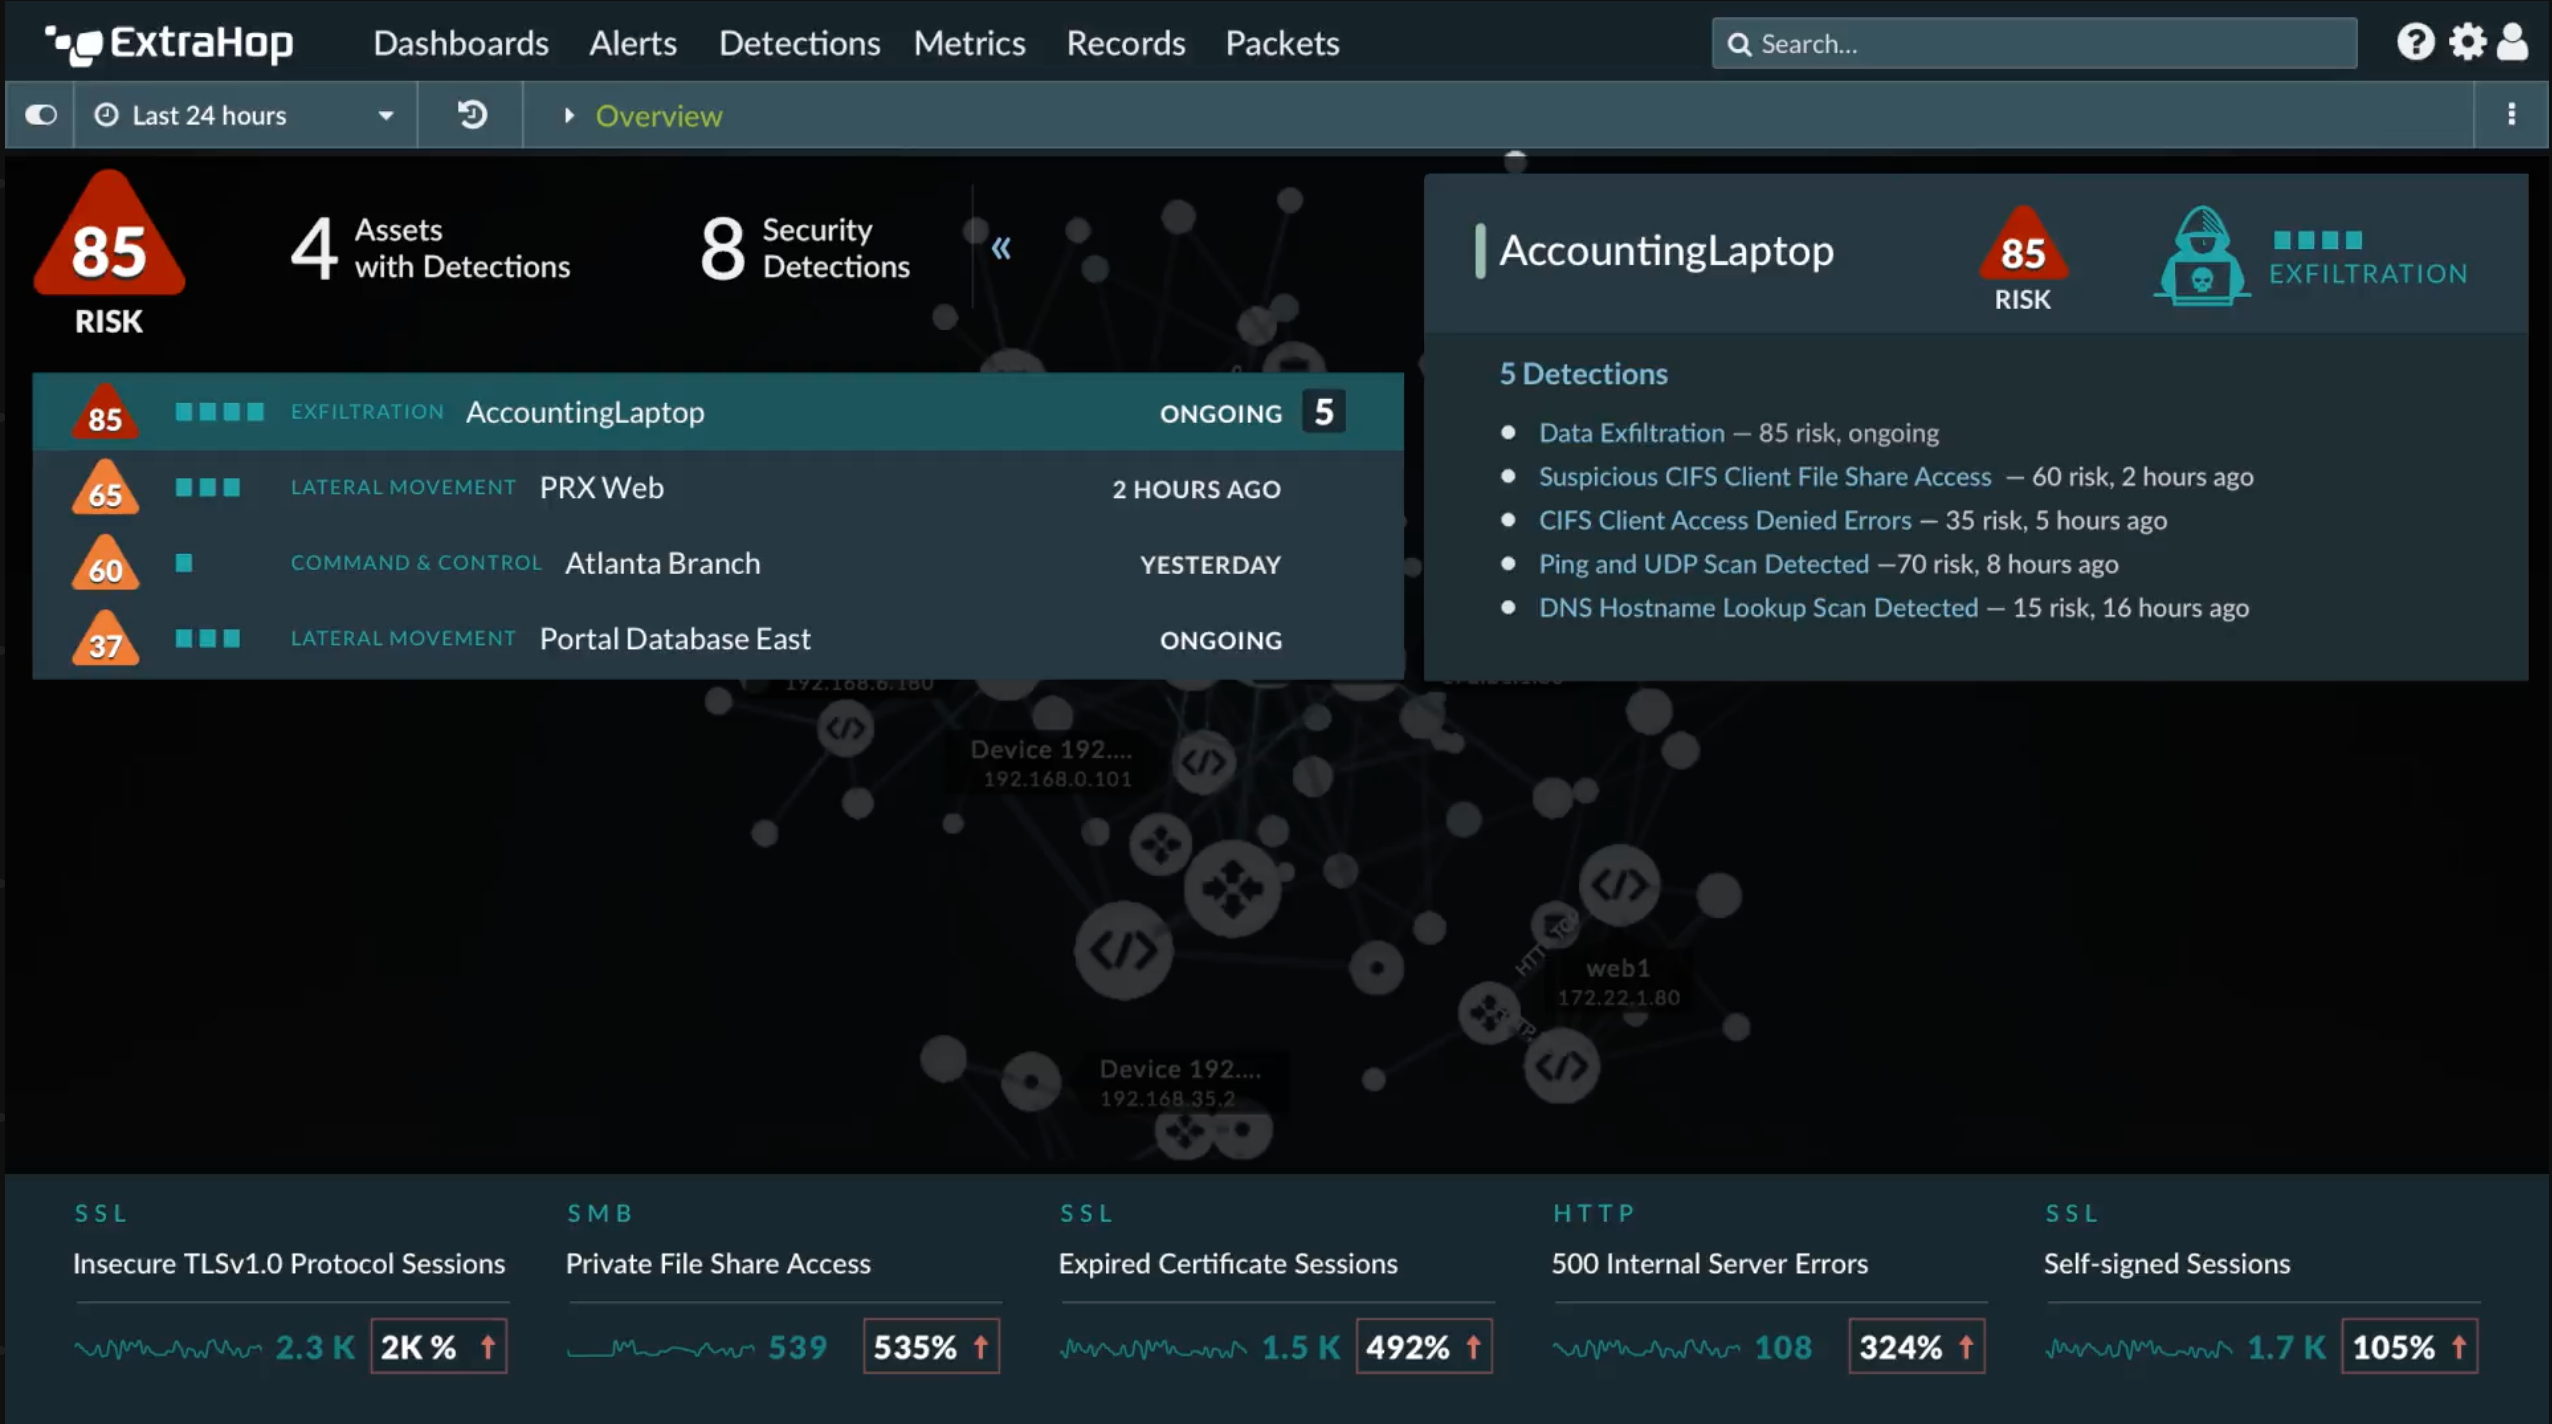Image resolution: width=2552 pixels, height=1424 pixels.
Task: Click the 1.7 K sparkline value
Action: pyautogui.click(x=2287, y=1348)
